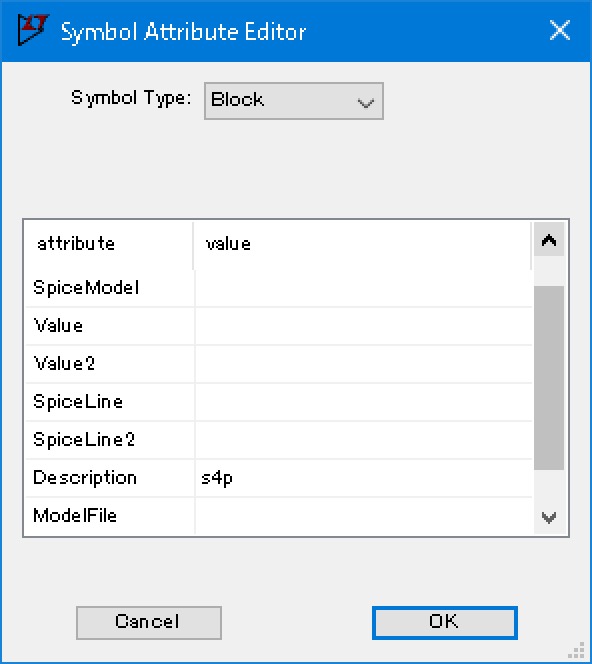592x664 pixels.
Task: Close the Symbol Attribute Editor window
Action: click(x=559, y=30)
